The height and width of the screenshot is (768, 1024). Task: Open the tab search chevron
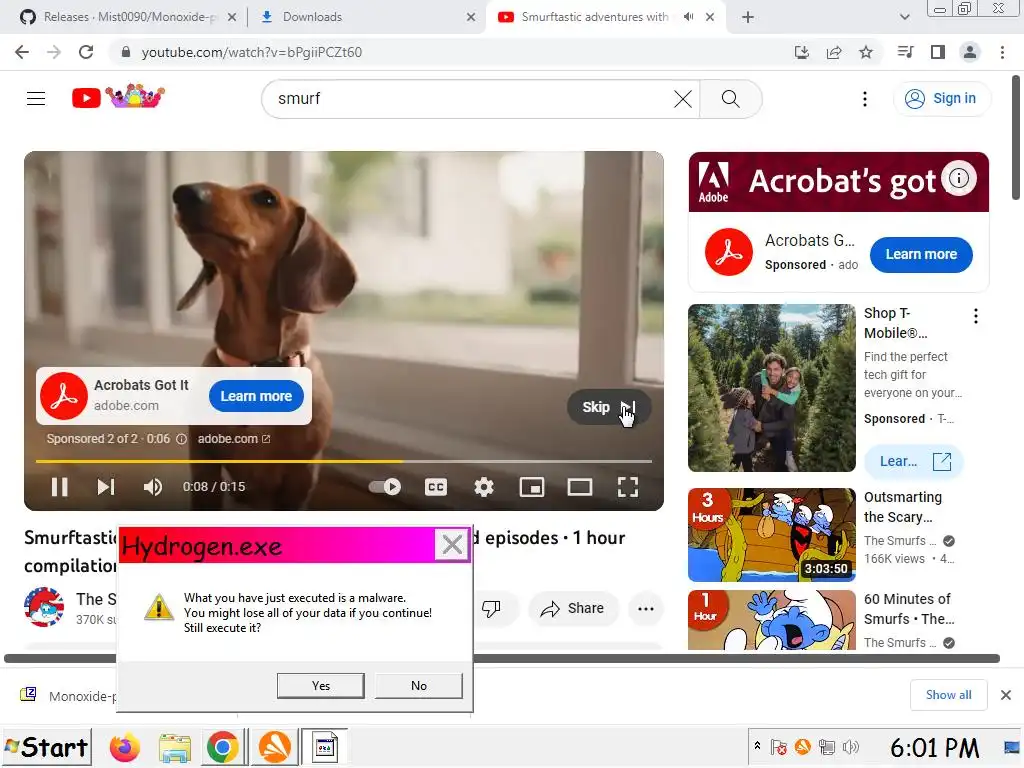pyautogui.click(x=904, y=17)
